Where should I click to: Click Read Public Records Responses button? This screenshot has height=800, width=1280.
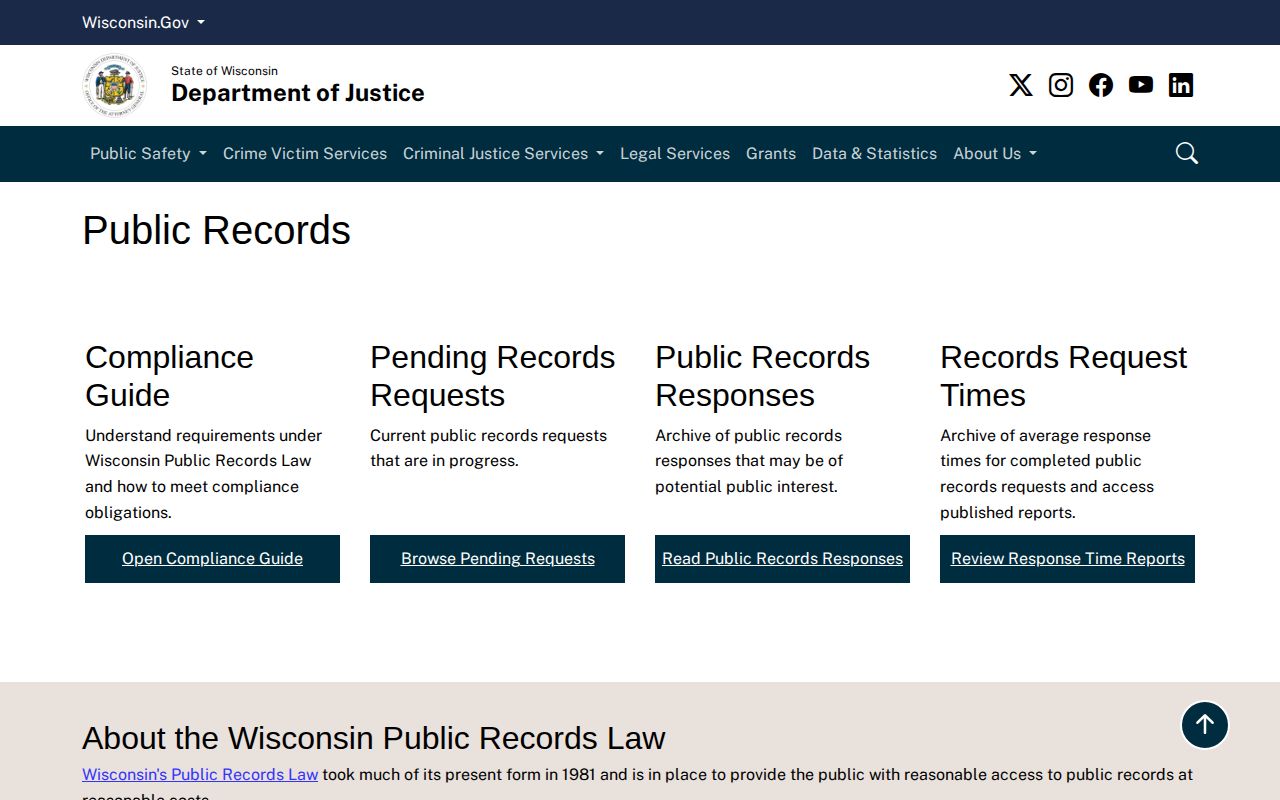pos(782,559)
